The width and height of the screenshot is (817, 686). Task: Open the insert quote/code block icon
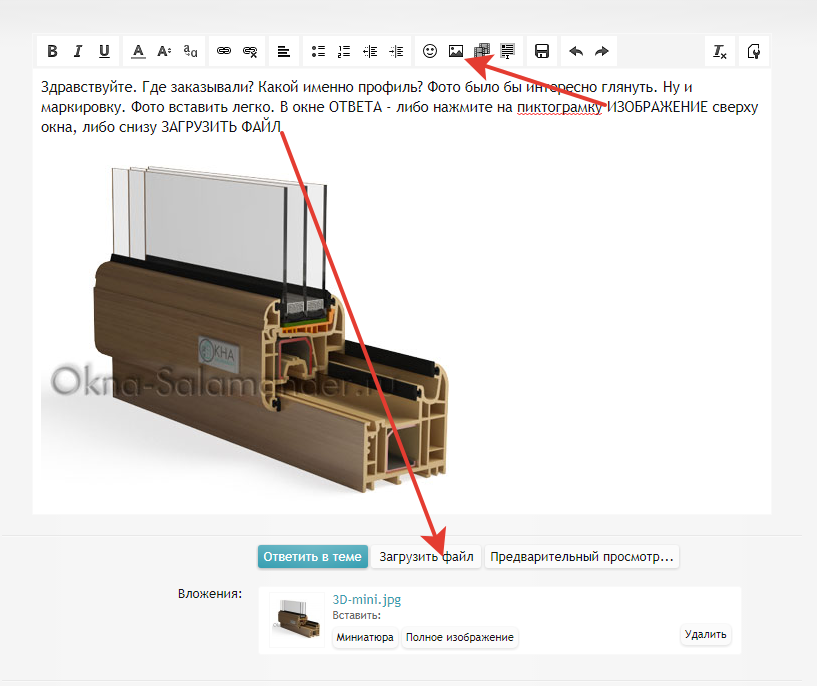(x=507, y=51)
